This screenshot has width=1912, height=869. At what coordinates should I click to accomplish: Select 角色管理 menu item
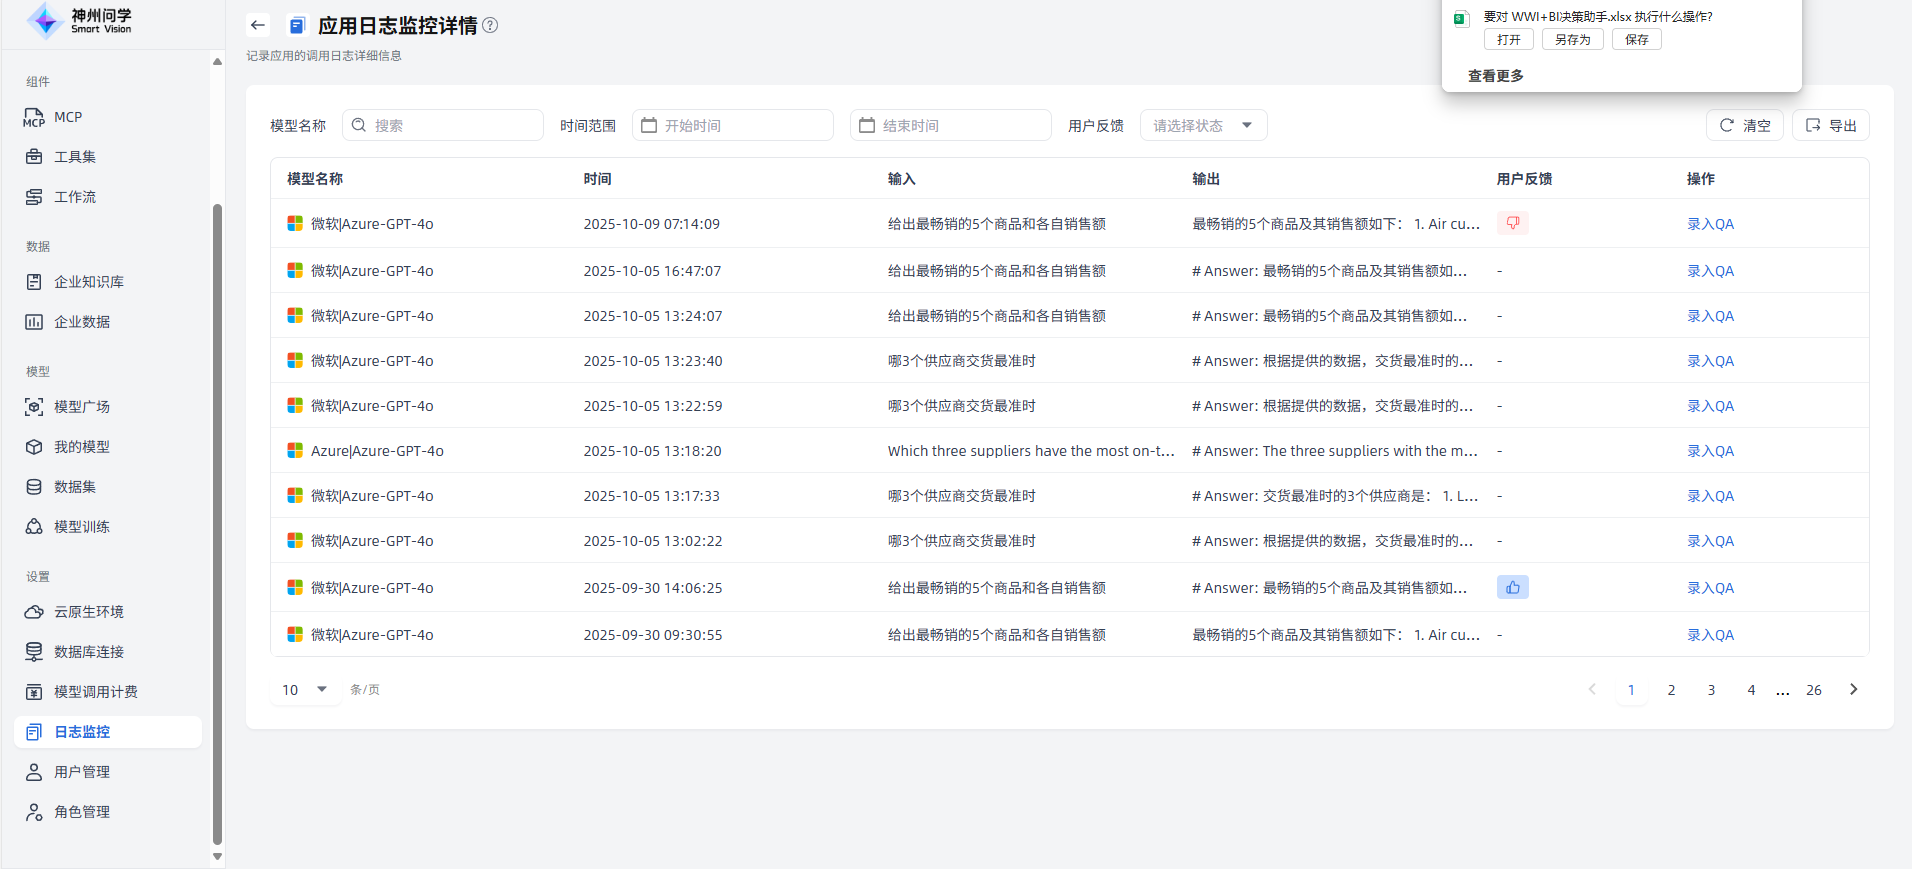81,812
